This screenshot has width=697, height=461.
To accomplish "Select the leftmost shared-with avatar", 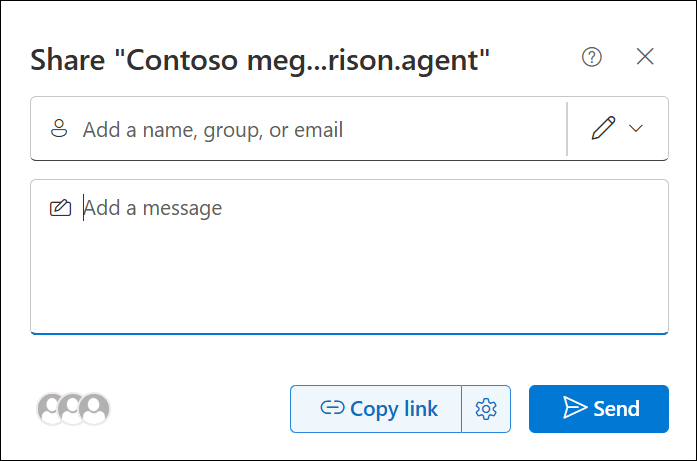I will point(50,409).
